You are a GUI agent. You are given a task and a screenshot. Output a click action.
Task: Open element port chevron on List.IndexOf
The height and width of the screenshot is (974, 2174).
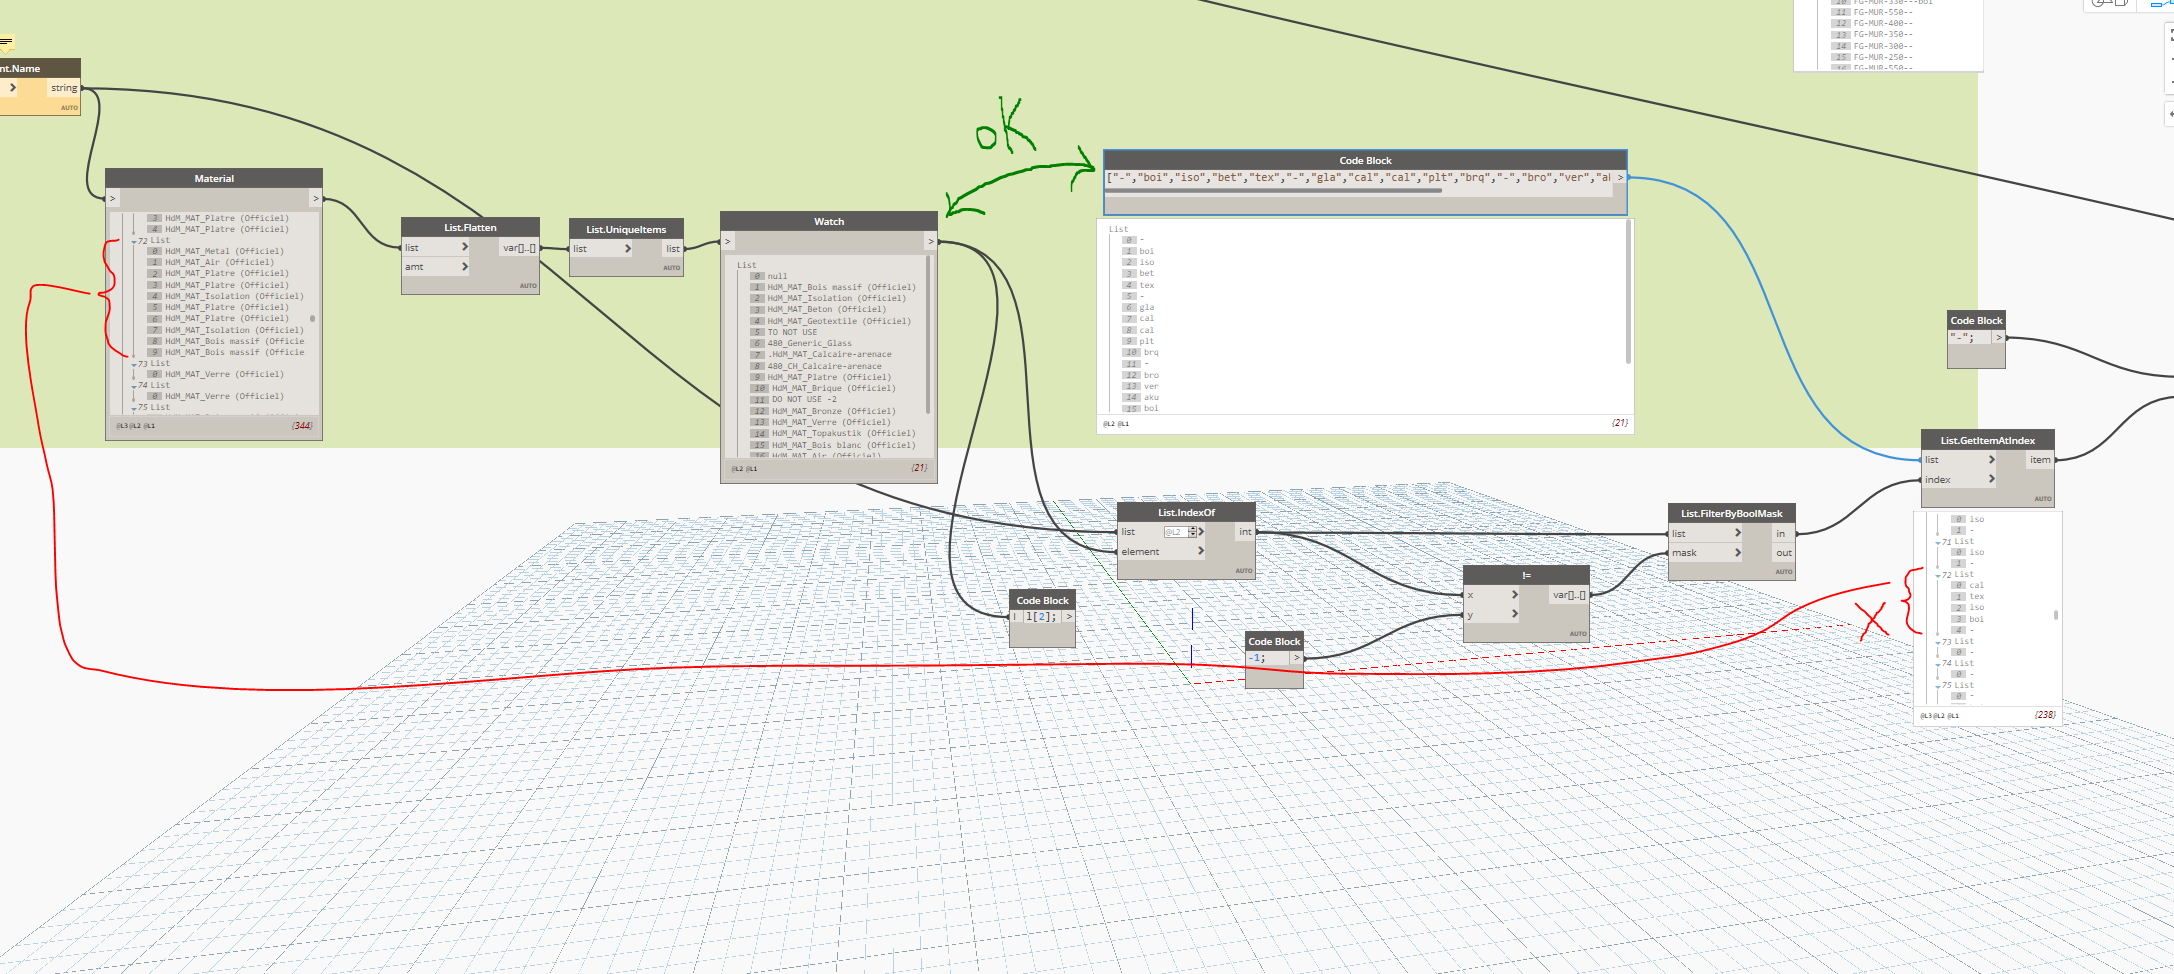tap(1201, 551)
